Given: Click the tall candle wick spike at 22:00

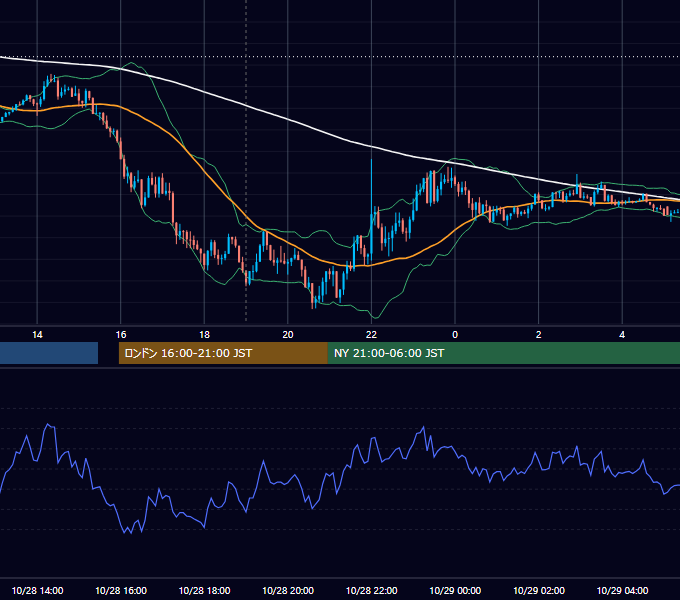Looking at the screenshot, I should 371,186.
